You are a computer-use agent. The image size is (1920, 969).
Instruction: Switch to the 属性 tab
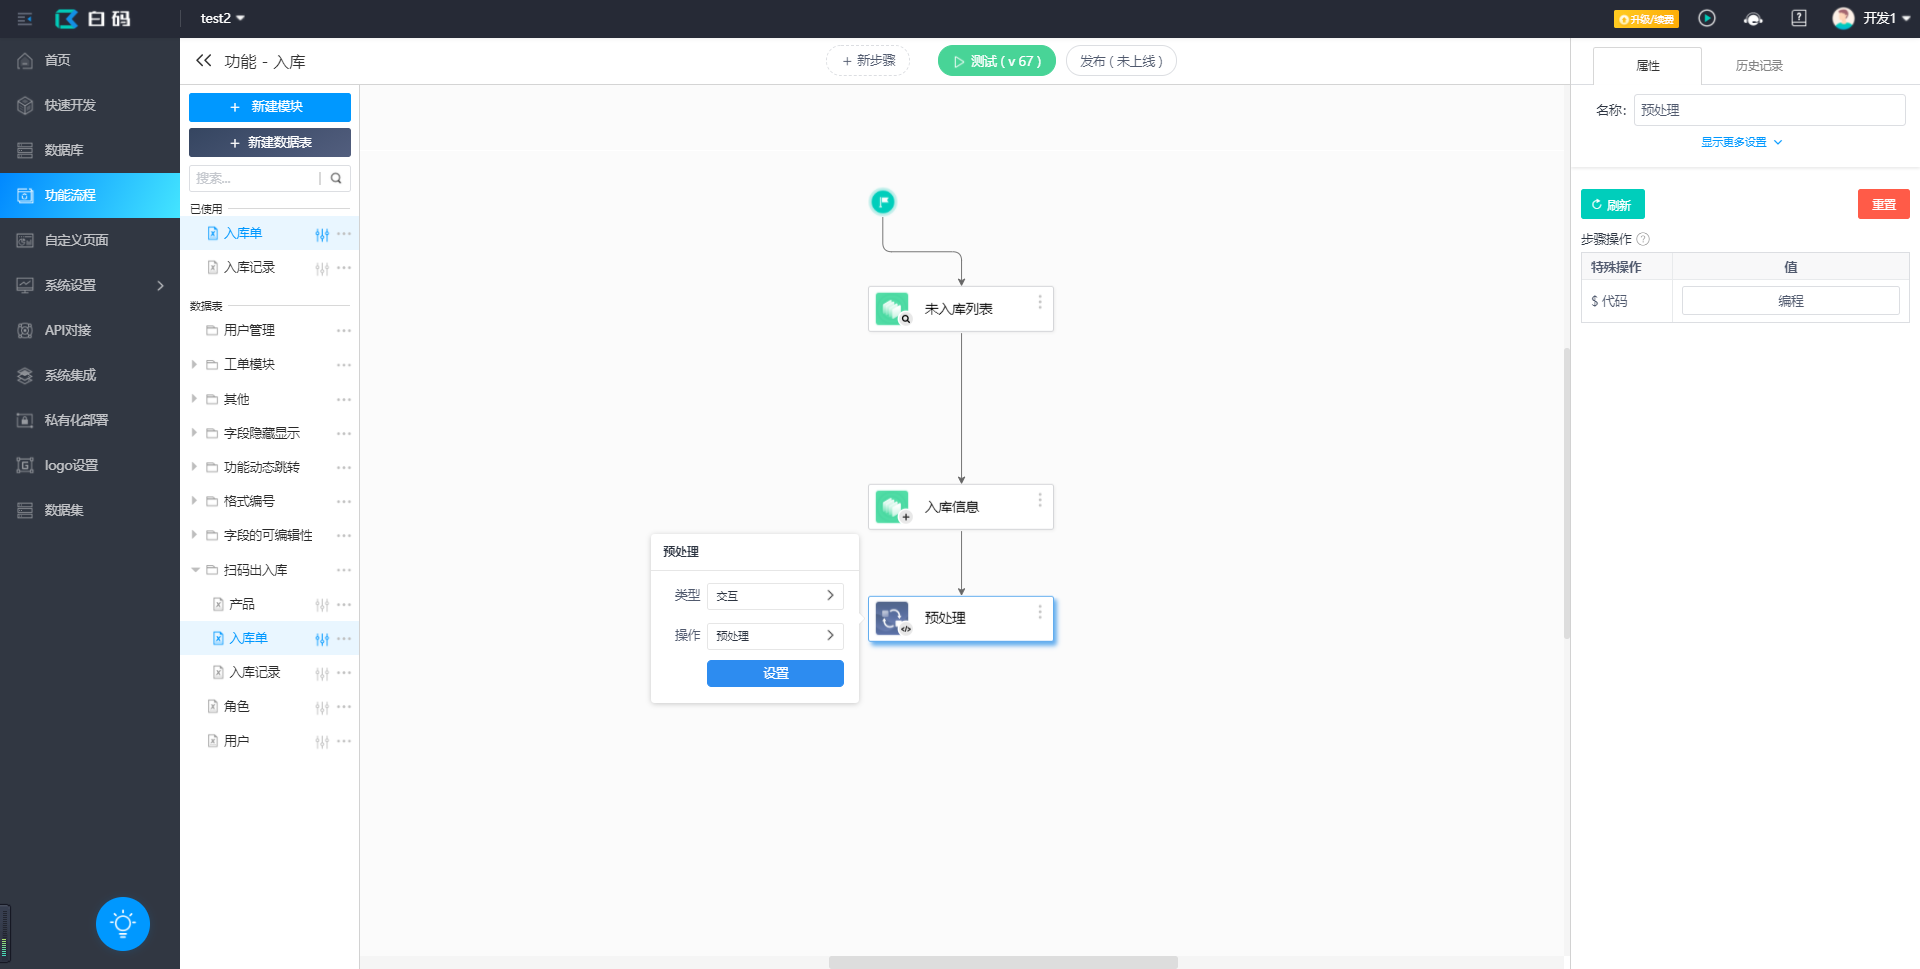pos(1647,66)
